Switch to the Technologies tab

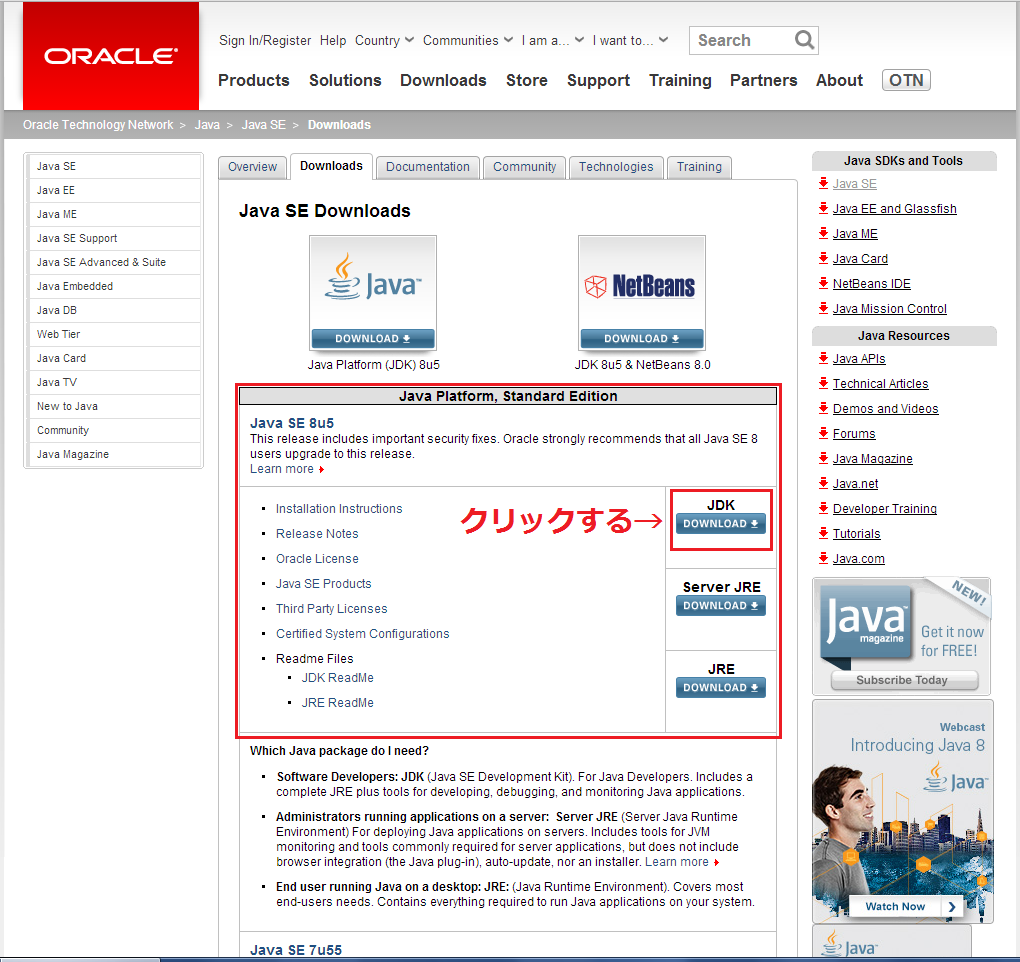point(616,167)
